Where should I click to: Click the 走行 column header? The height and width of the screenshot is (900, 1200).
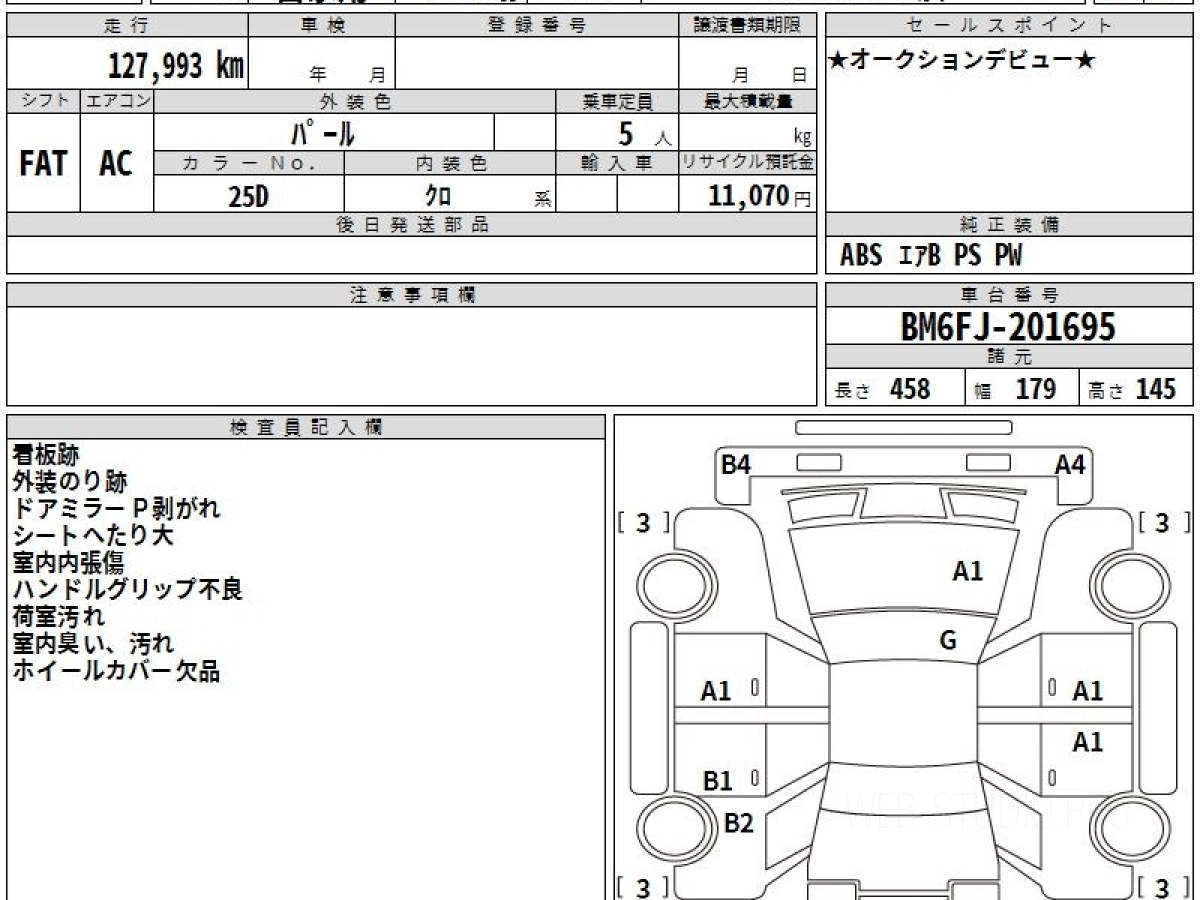[x=126, y=26]
